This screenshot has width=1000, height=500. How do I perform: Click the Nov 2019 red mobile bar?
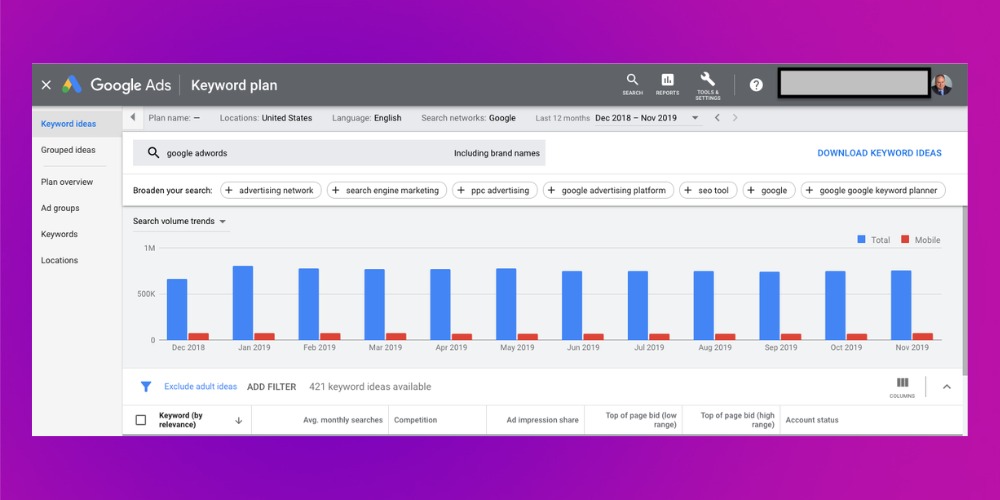click(x=923, y=336)
